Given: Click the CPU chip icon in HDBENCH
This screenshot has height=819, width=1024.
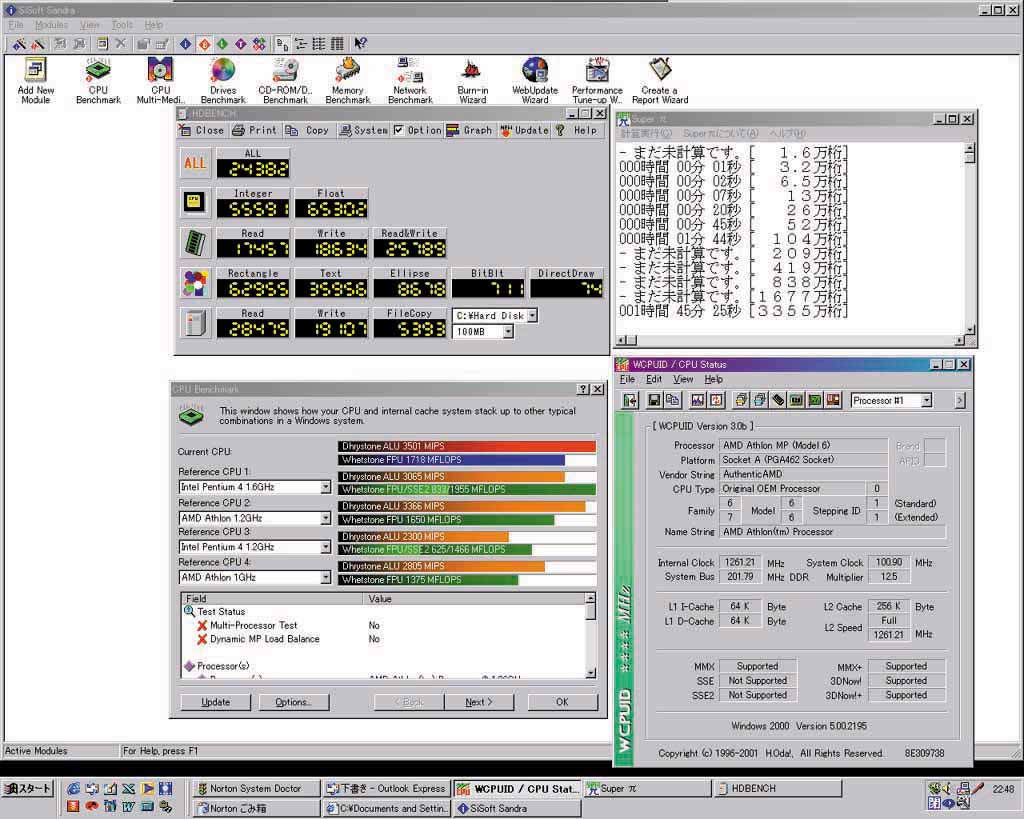Looking at the screenshot, I should tap(195, 202).
